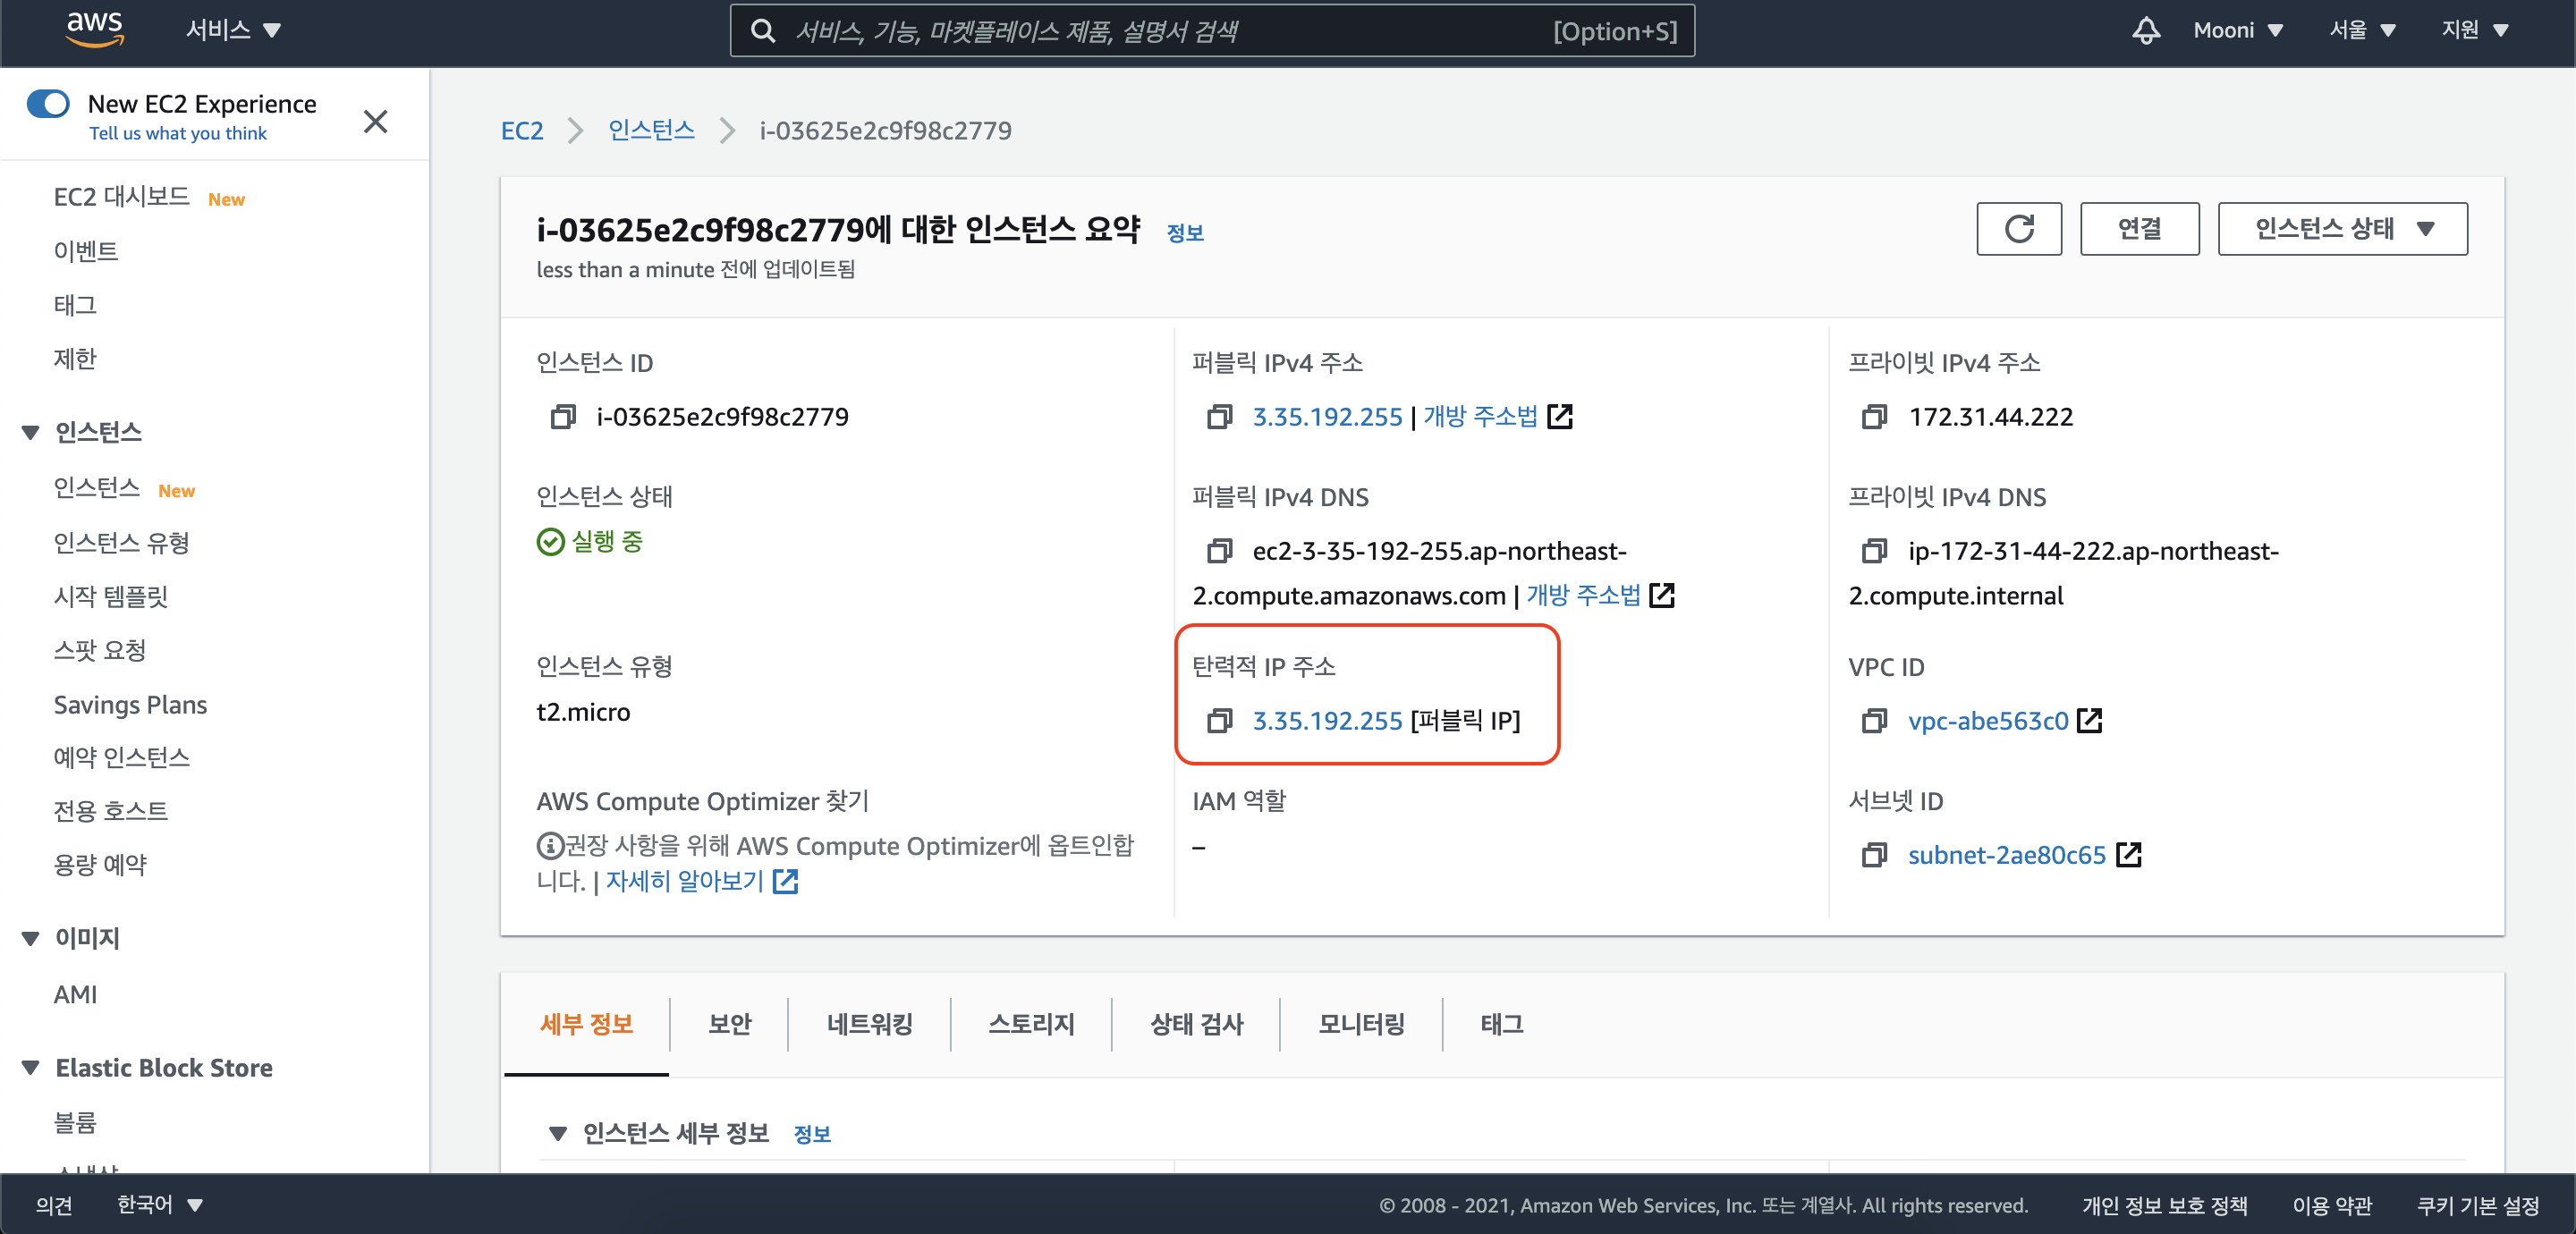This screenshot has height=1234, width=2576.
Task: Click copy icon beside Elastic IP address
Action: (1219, 721)
